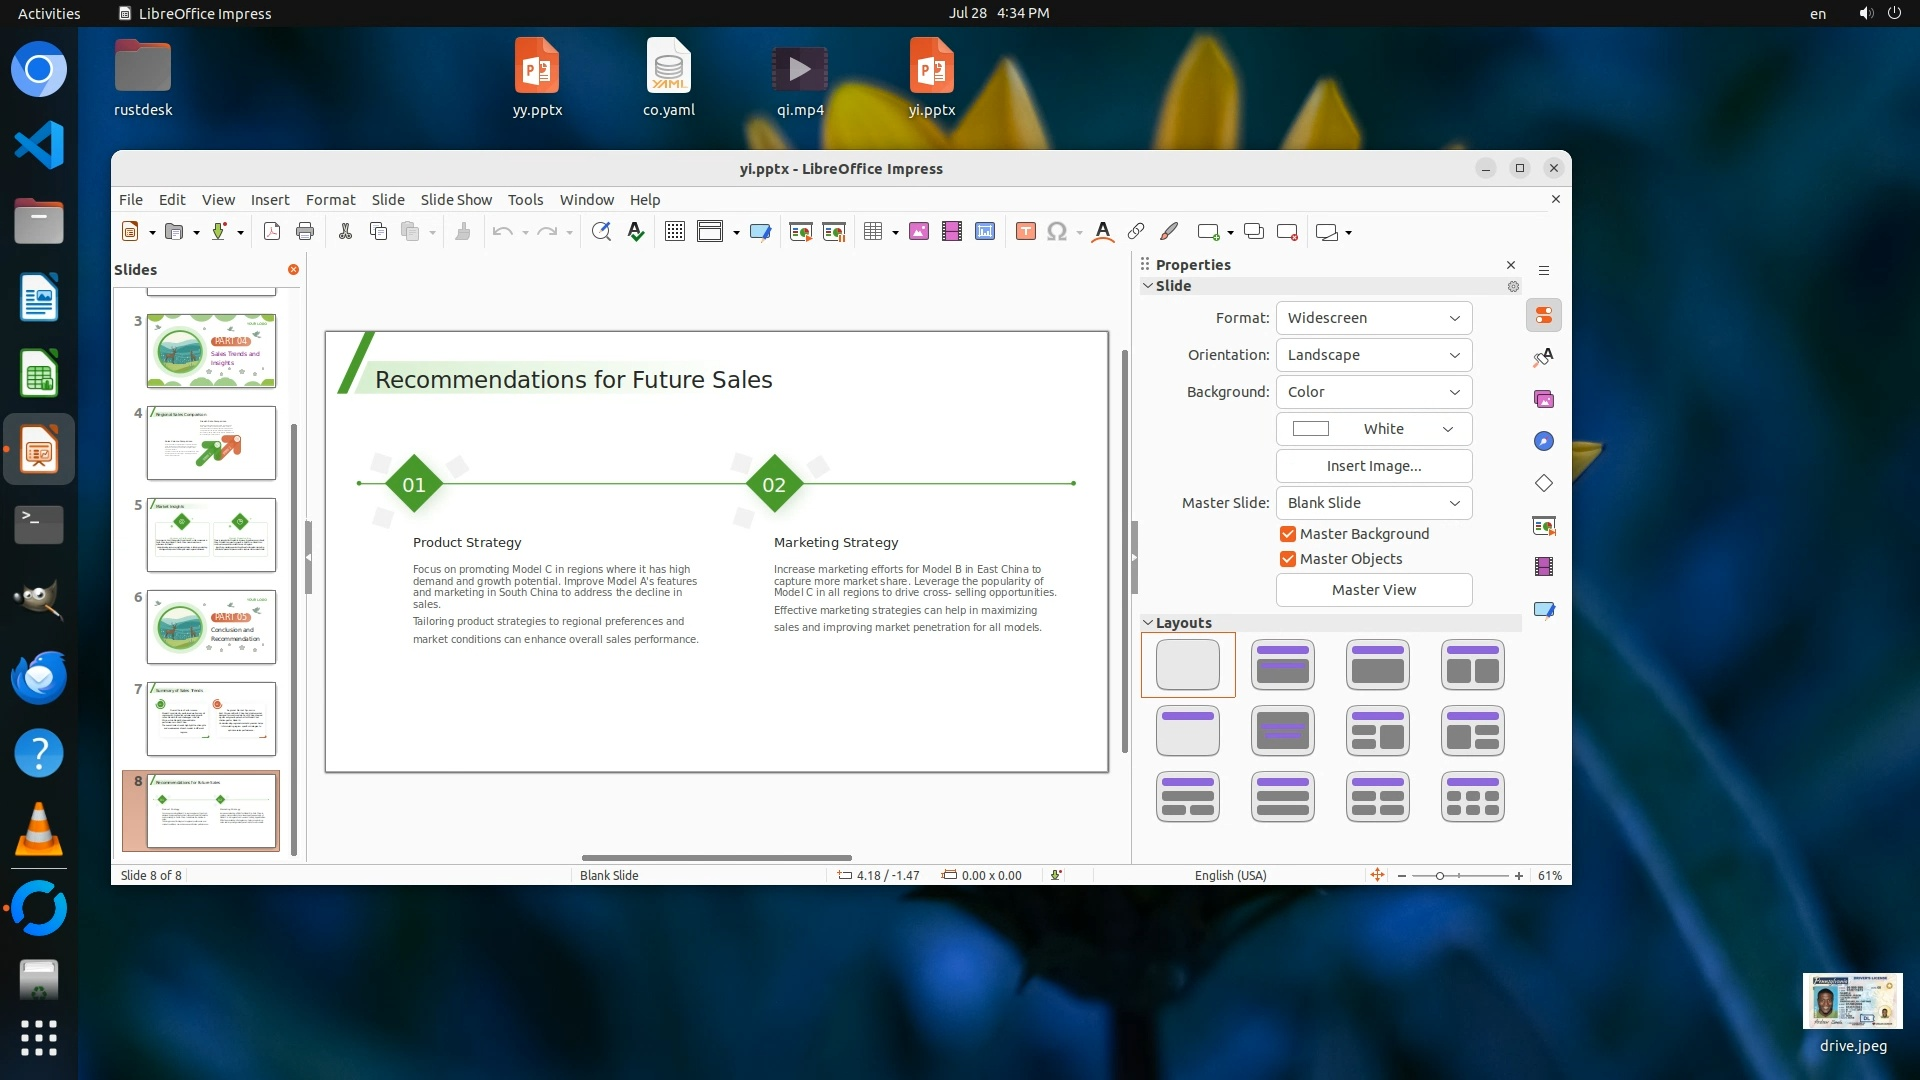Click the Export as PDF toolbar icon
The width and height of the screenshot is (1920, 1080).
point(271,232)
